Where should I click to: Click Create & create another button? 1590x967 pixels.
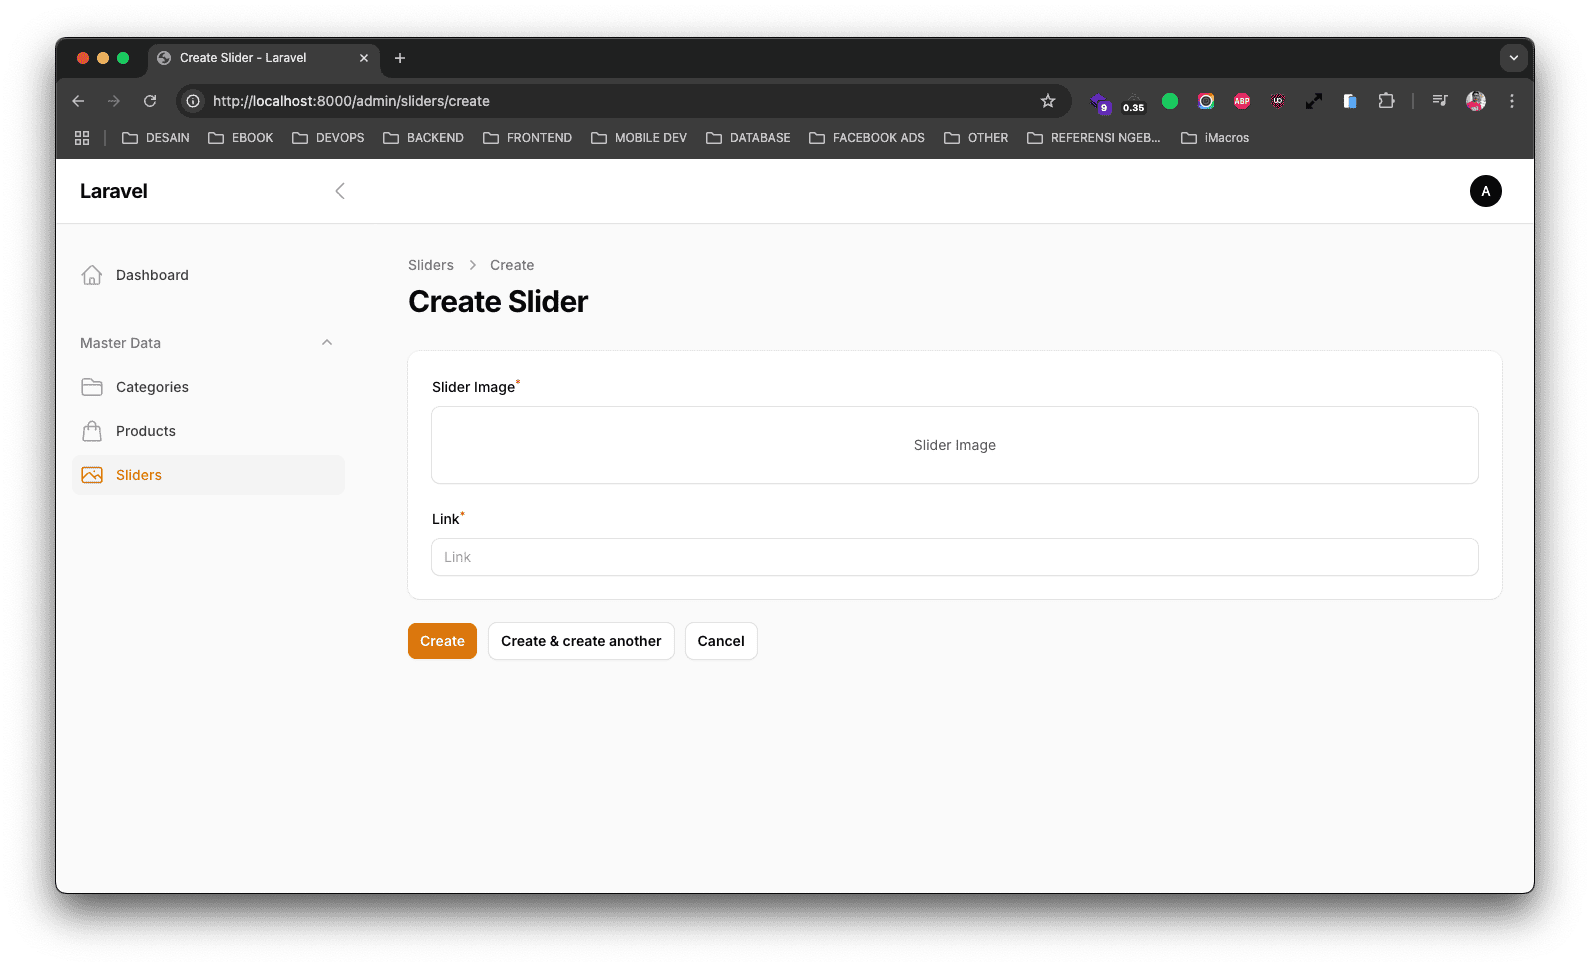coord(581,641)
